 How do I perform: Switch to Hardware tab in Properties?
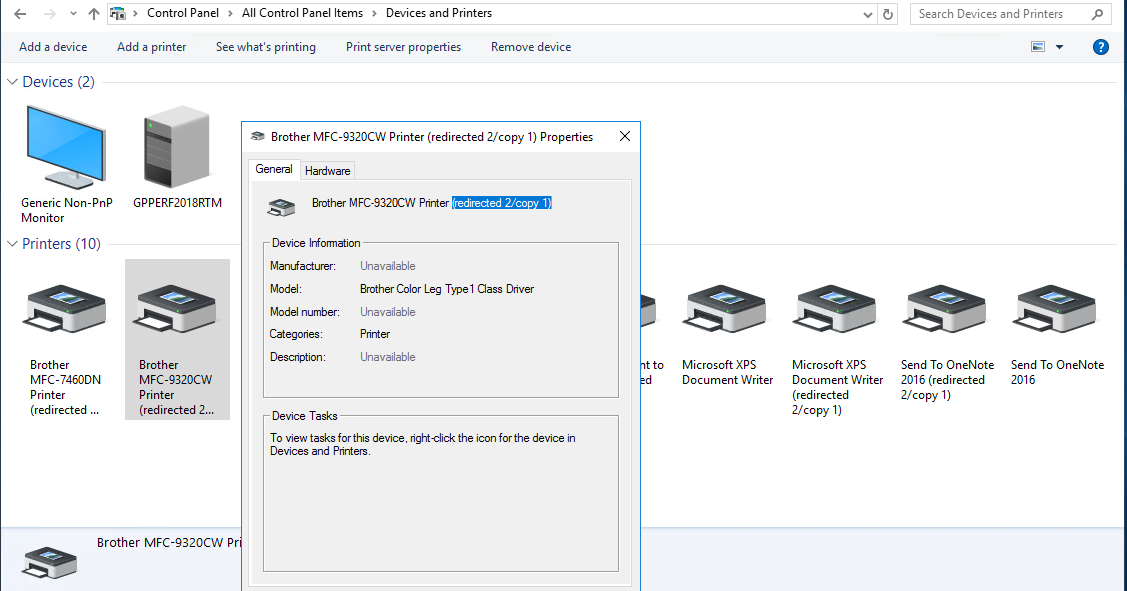coord(327,170)
